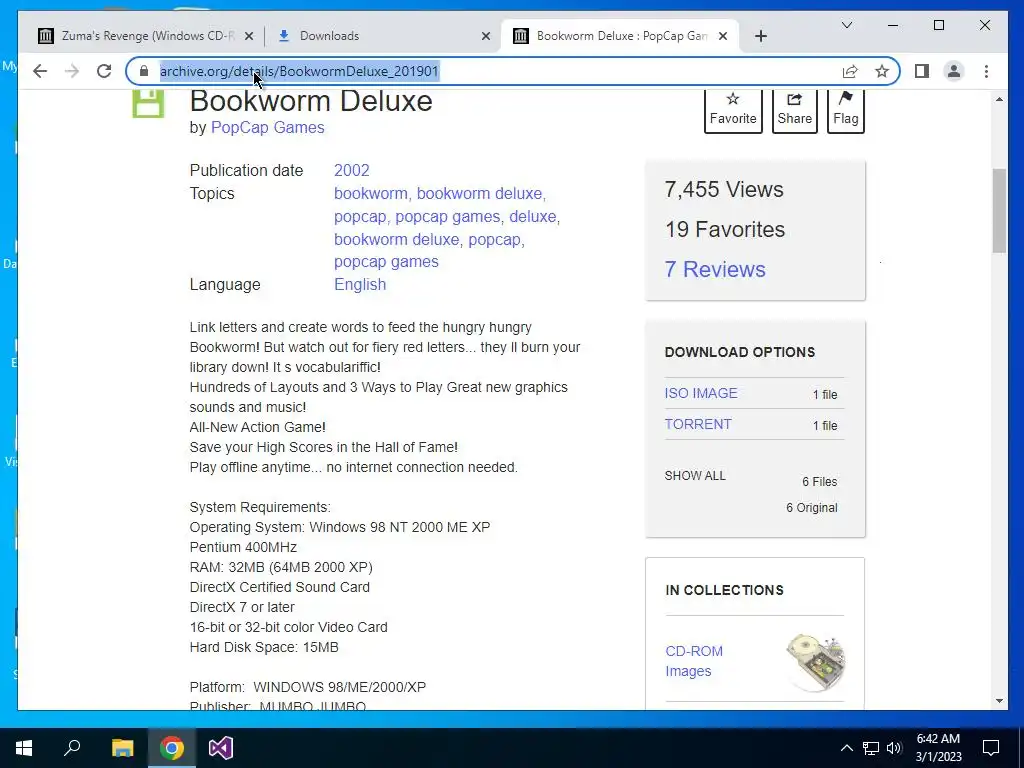Show hidden system tray icons
1024x768 pixels.
point(846,748)
